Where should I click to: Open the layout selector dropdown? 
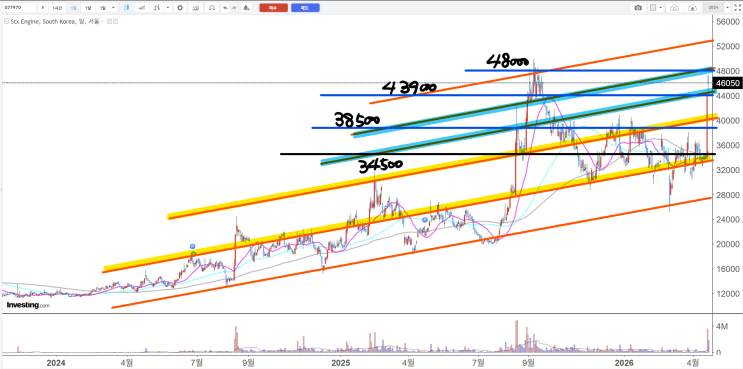point(656,8)
